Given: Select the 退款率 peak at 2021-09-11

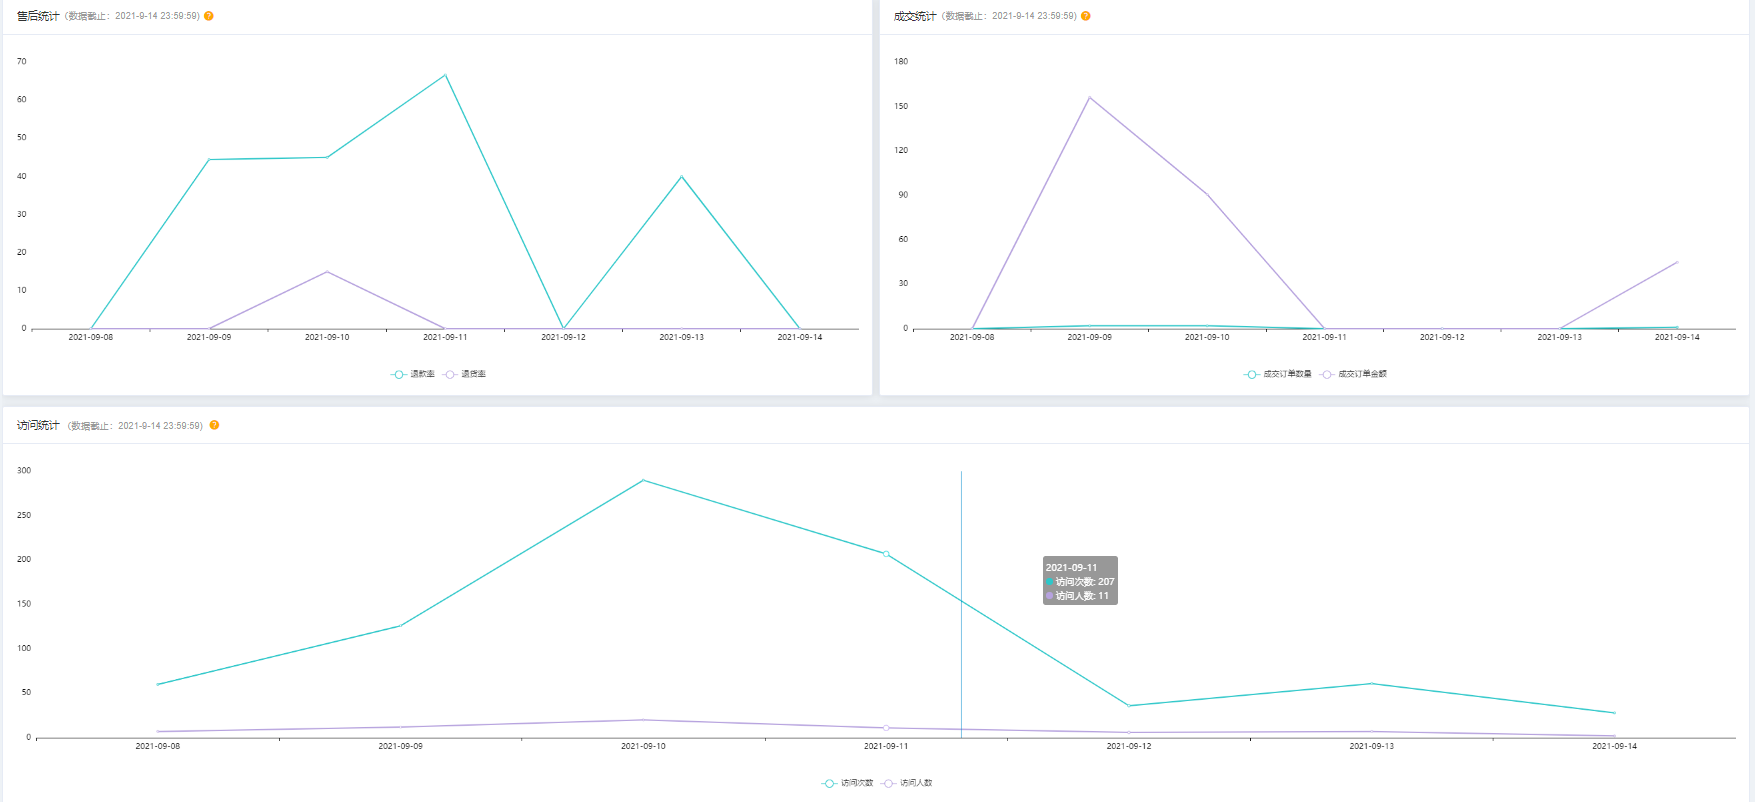Looking at the screenshot, I should [445, 75].
